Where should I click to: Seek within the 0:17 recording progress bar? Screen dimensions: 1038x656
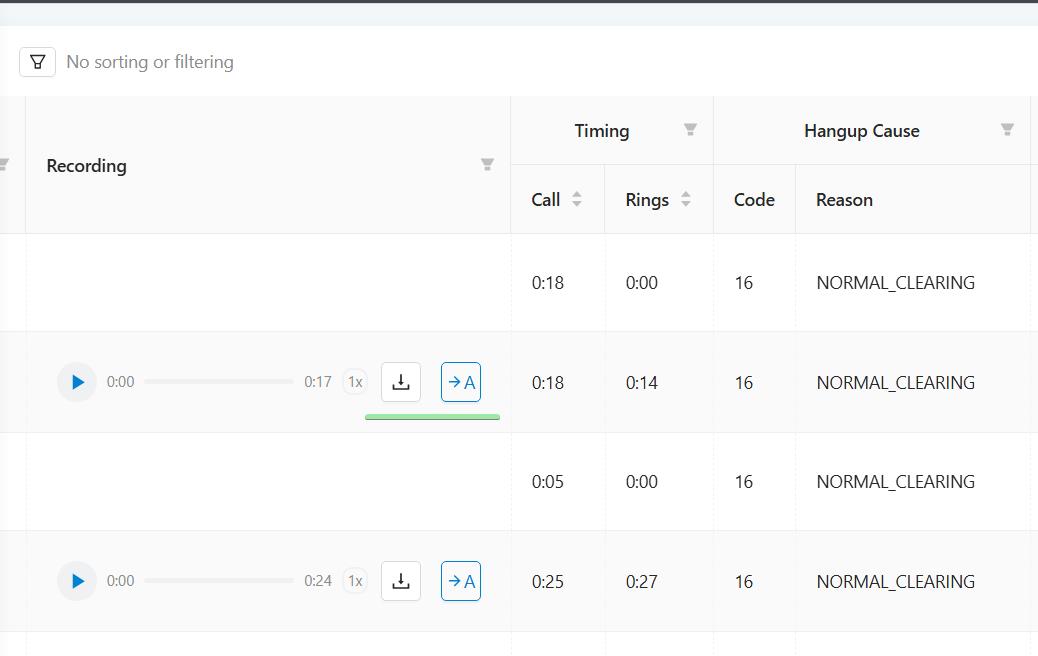[x=219, y=382]
